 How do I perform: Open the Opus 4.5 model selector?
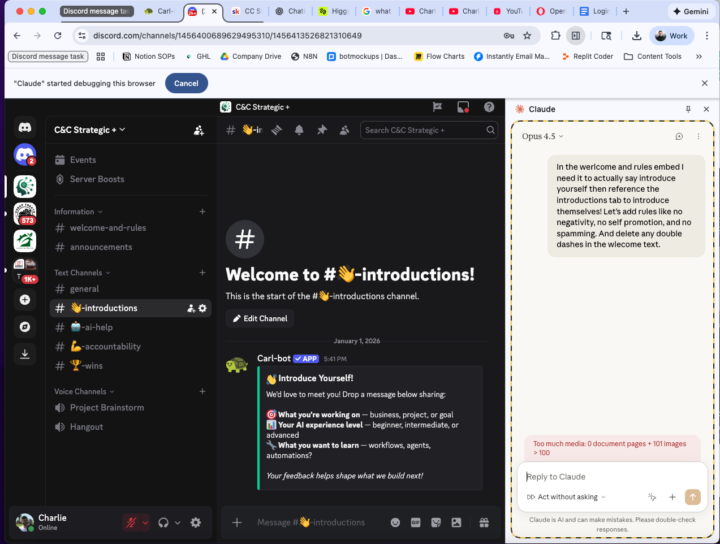(543, 136)
